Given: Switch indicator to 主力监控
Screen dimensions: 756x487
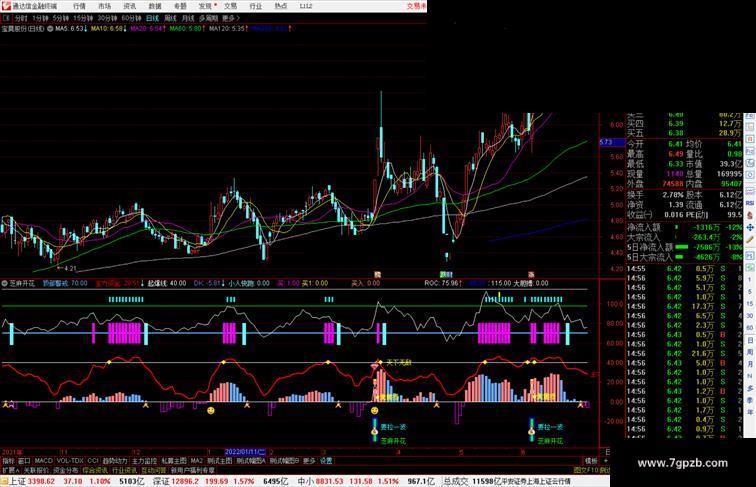Looking at the screenshot, I should [144, 461].
